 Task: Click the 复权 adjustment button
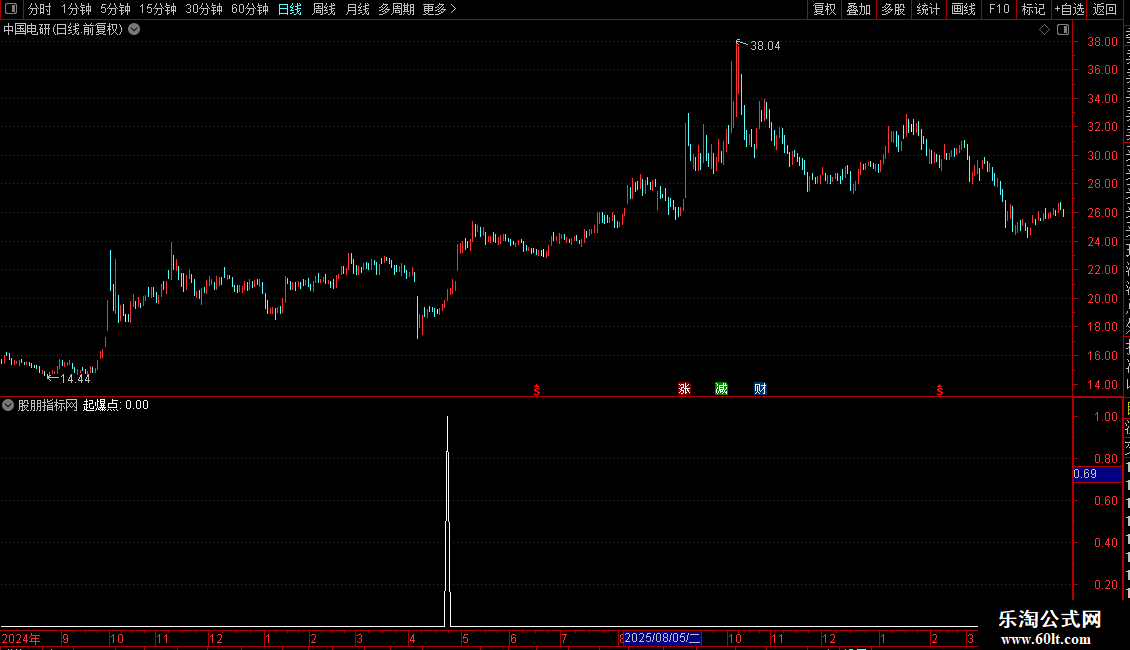point(824,9)
